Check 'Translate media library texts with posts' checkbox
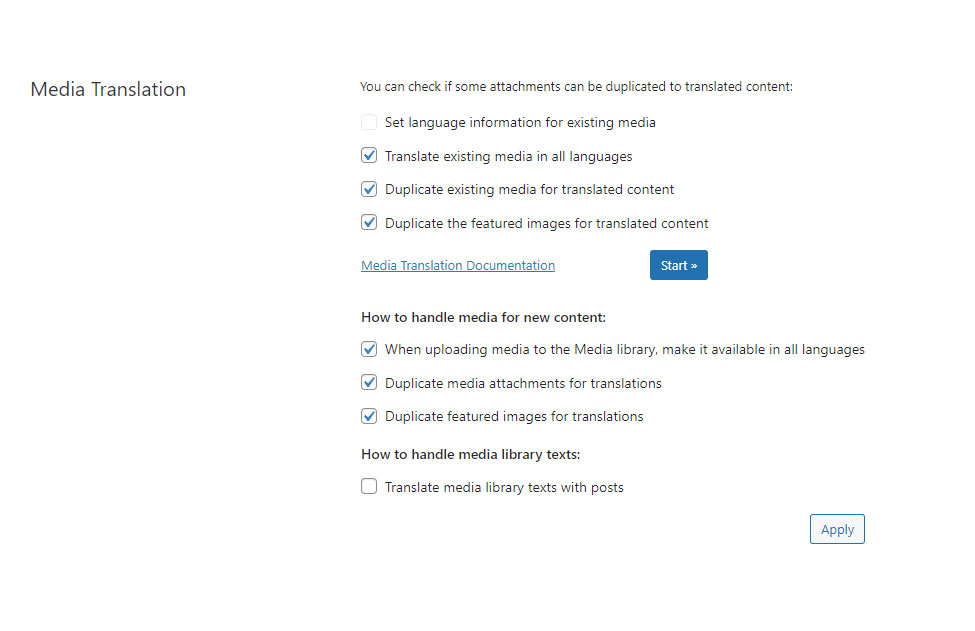Image resolution: width=975 pixels, height=631 pixels. 369,486
